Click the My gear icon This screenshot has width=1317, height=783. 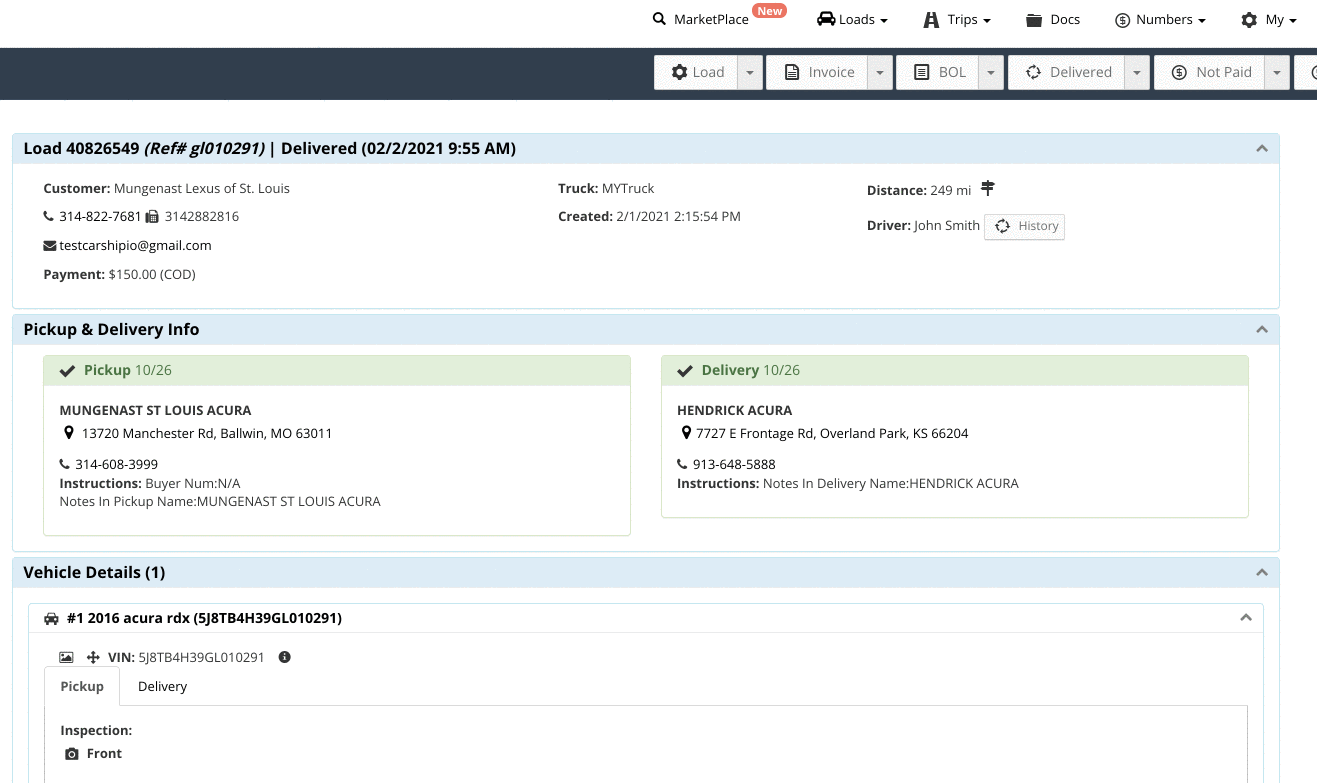coord(1249,20)
